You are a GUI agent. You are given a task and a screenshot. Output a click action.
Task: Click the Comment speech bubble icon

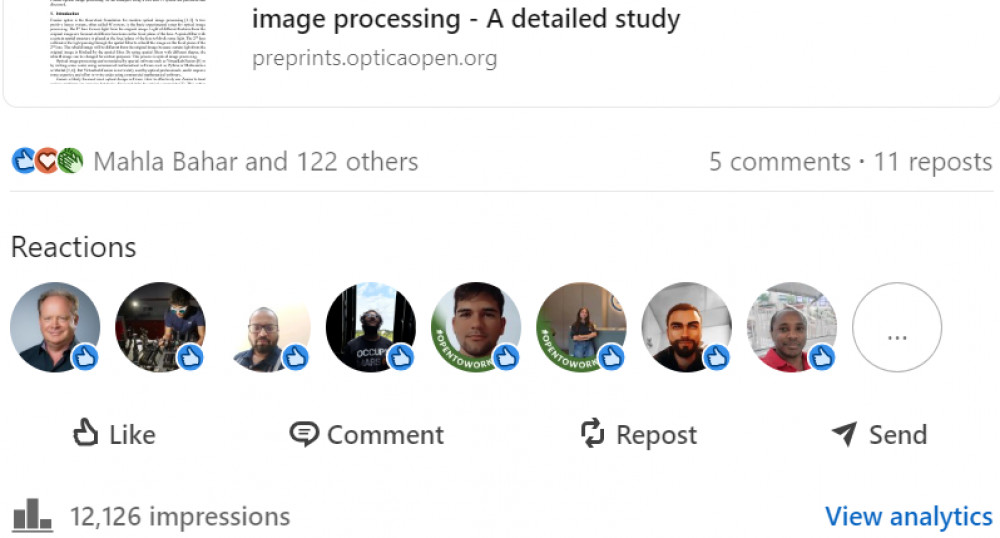304,433
